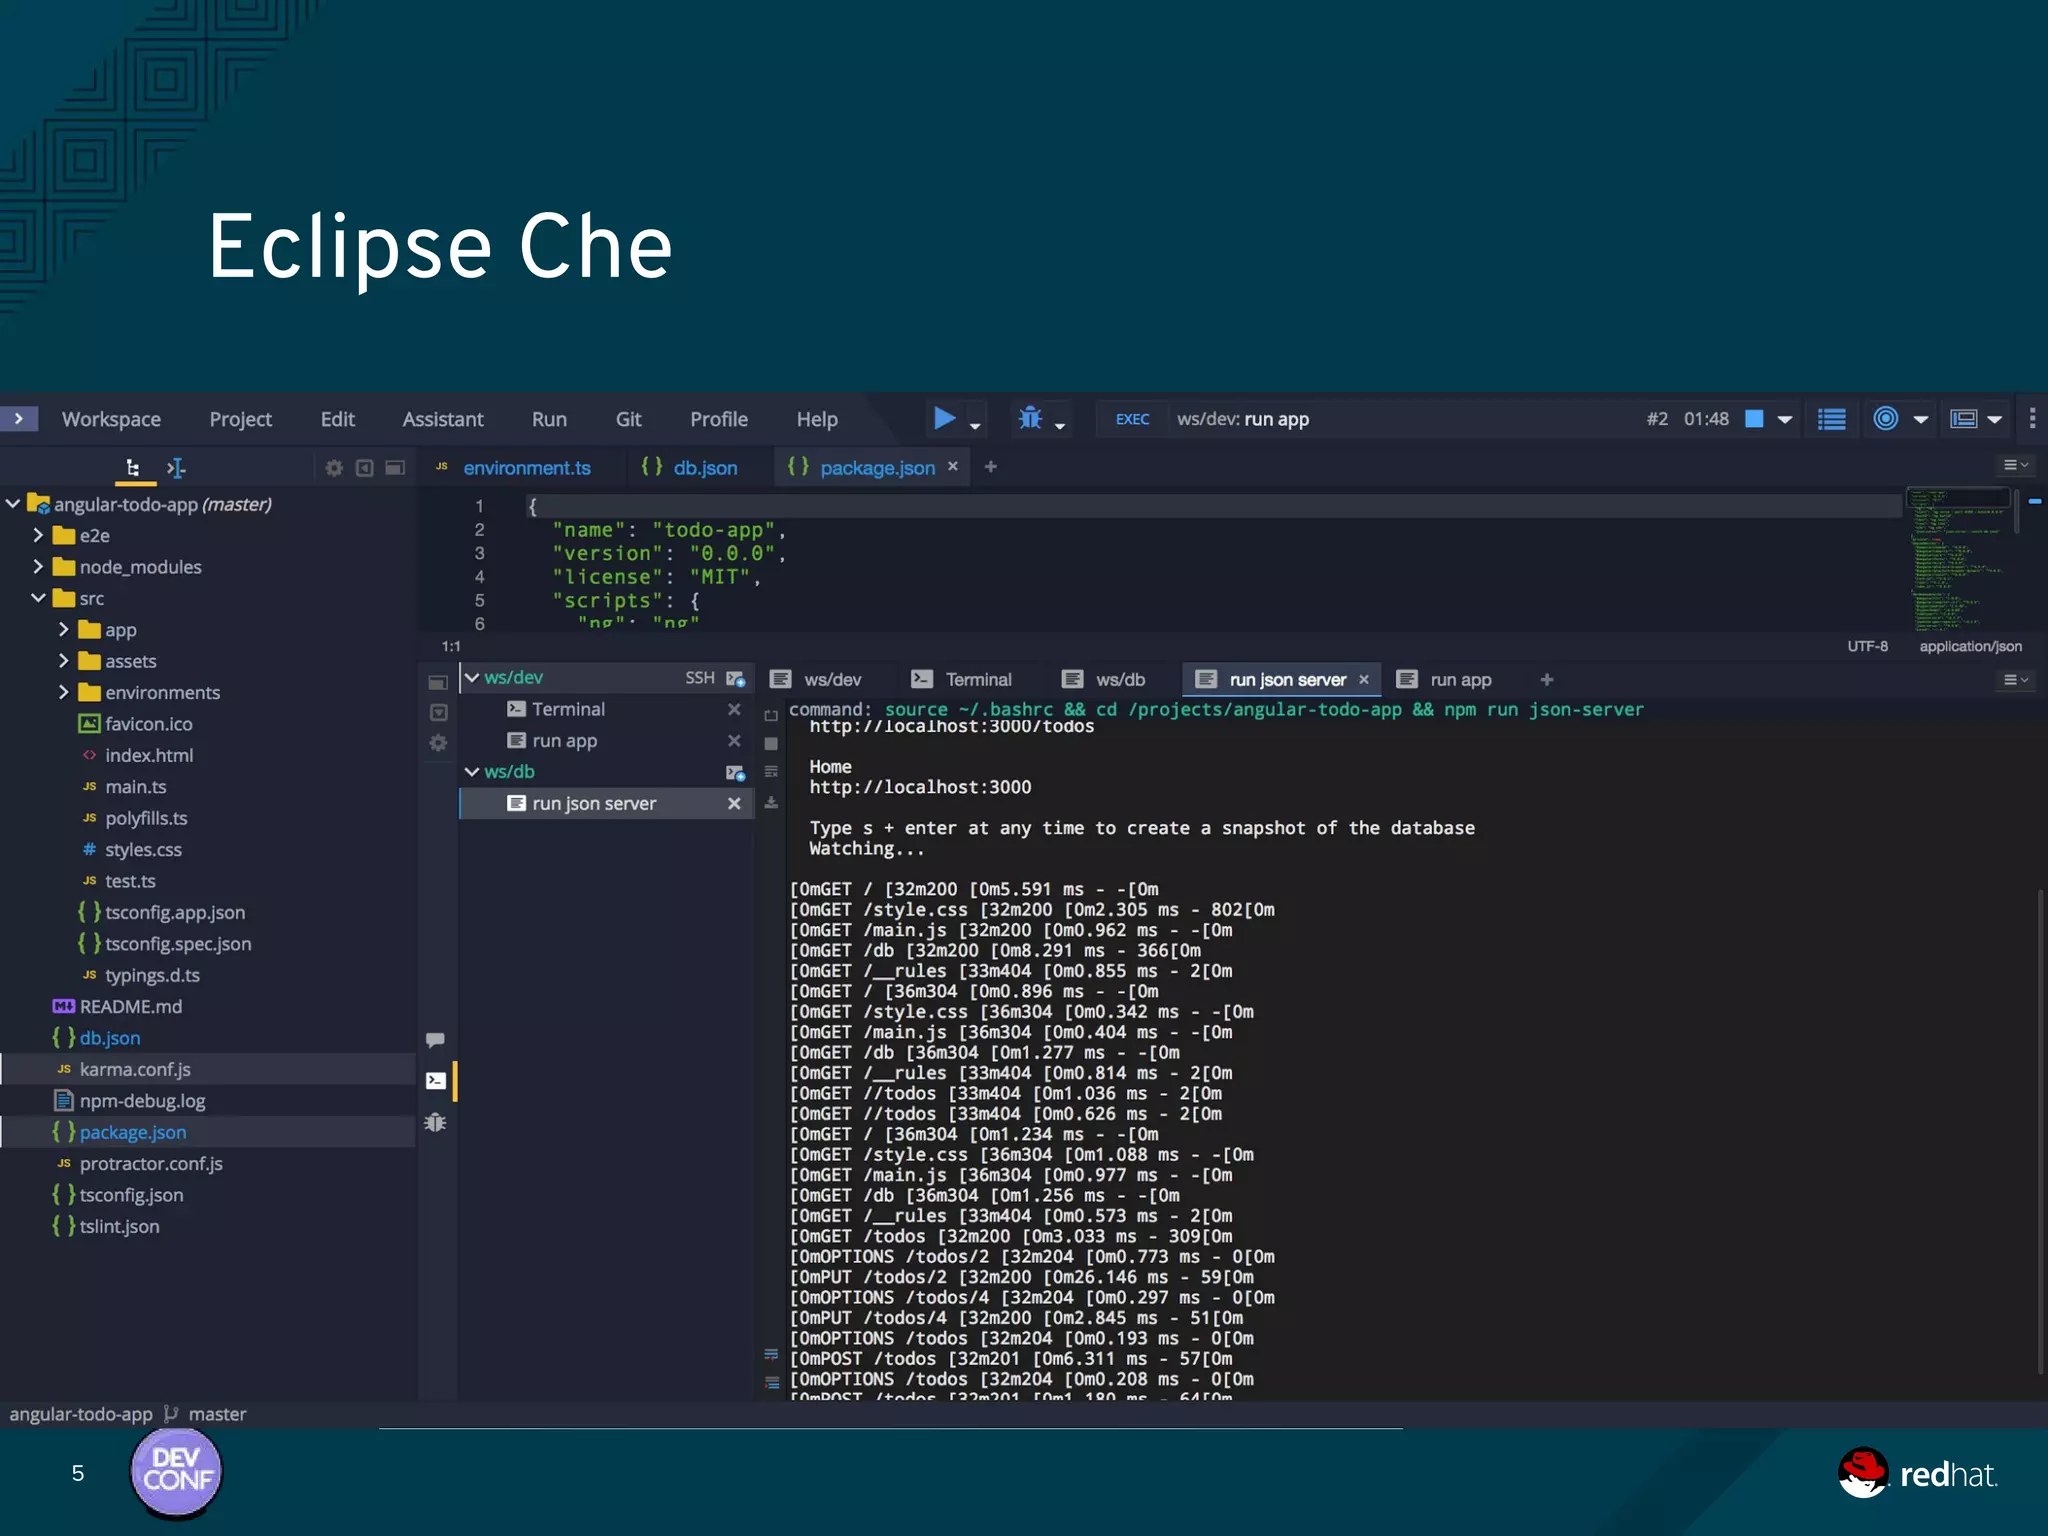Open karma.conf.js in the file tree
The image size is (2048, 1536).
135,1069
